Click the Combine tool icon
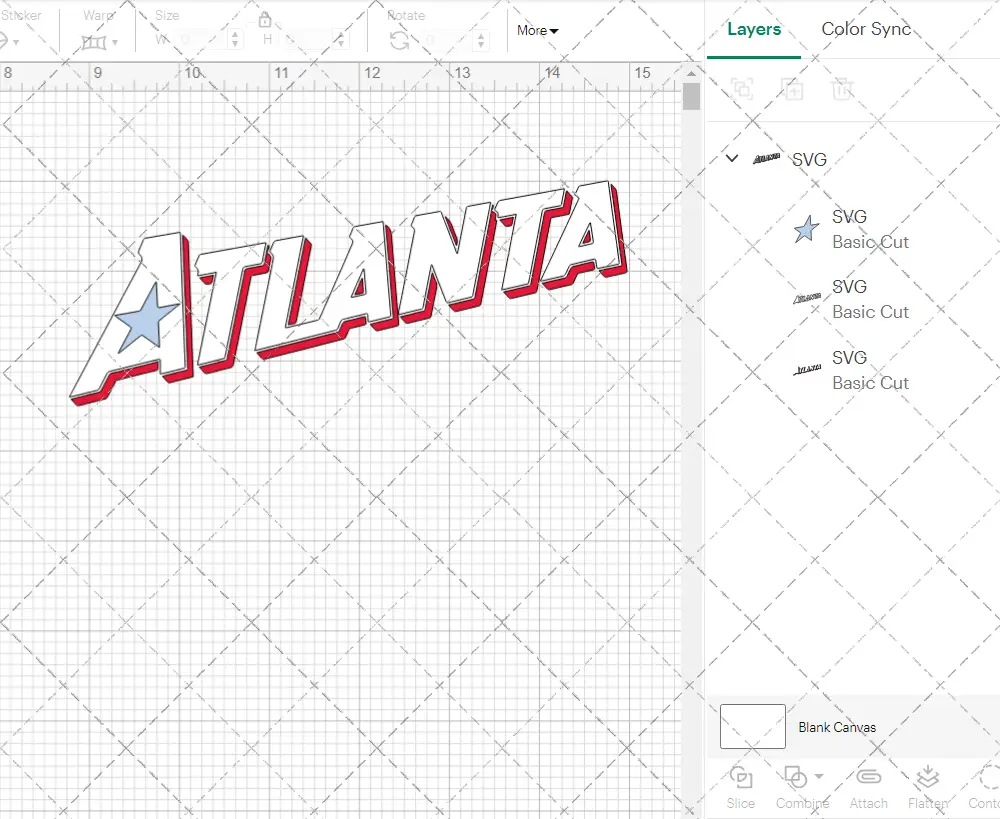 coord(795,778)
